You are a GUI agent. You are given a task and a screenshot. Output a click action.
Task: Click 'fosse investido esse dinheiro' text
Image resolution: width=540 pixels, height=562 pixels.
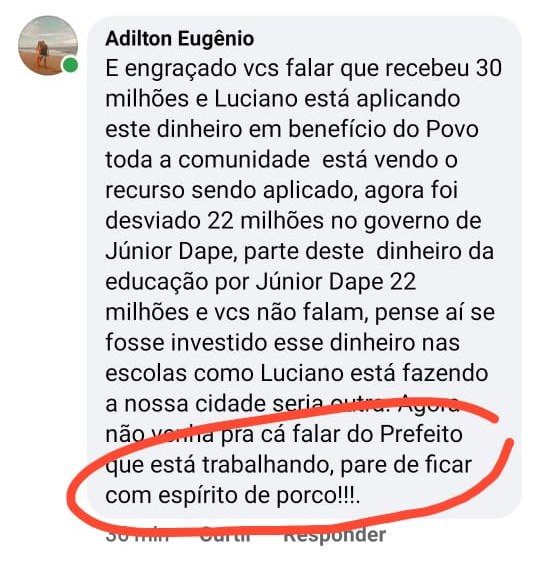258,343
